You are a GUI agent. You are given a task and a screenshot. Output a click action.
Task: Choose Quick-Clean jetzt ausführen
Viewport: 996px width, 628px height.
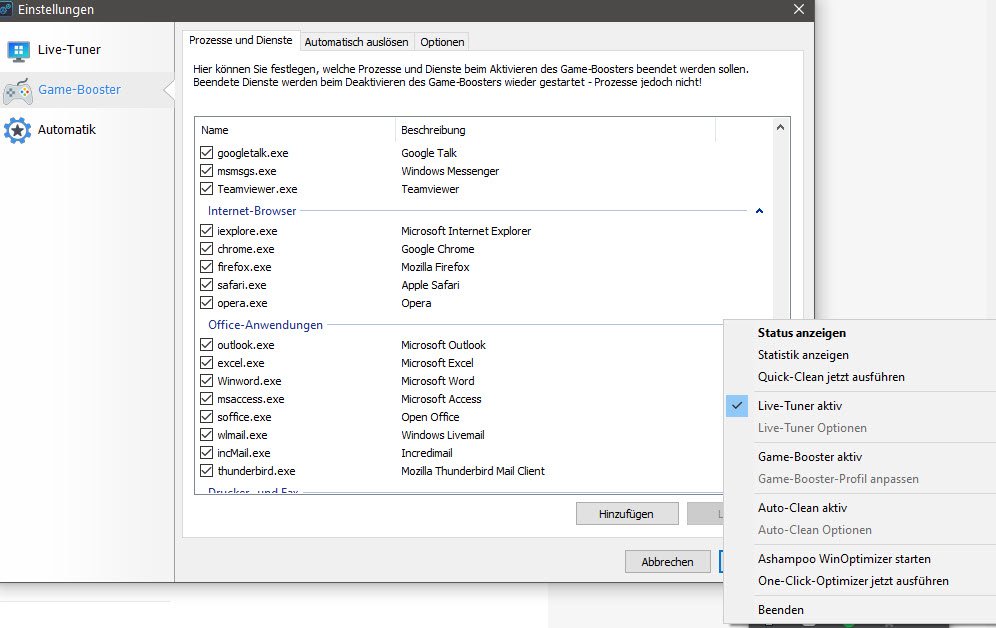[x=831, y=377]
